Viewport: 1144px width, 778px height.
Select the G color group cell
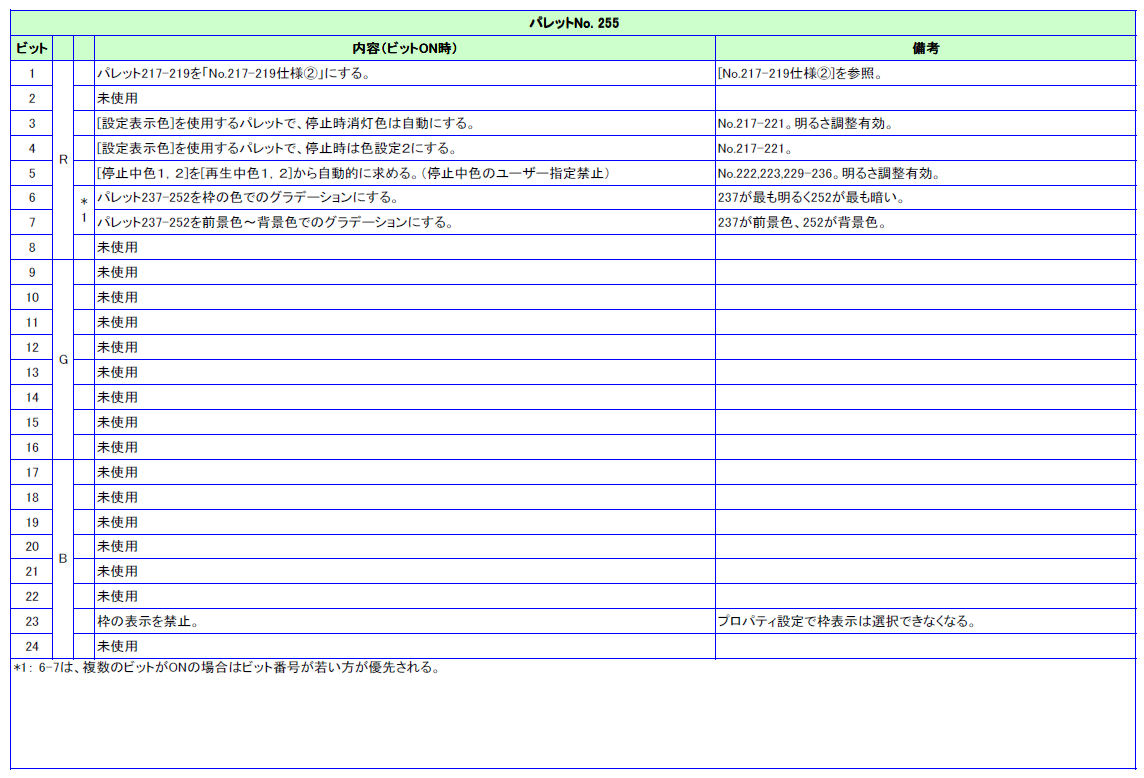[63, 359]
